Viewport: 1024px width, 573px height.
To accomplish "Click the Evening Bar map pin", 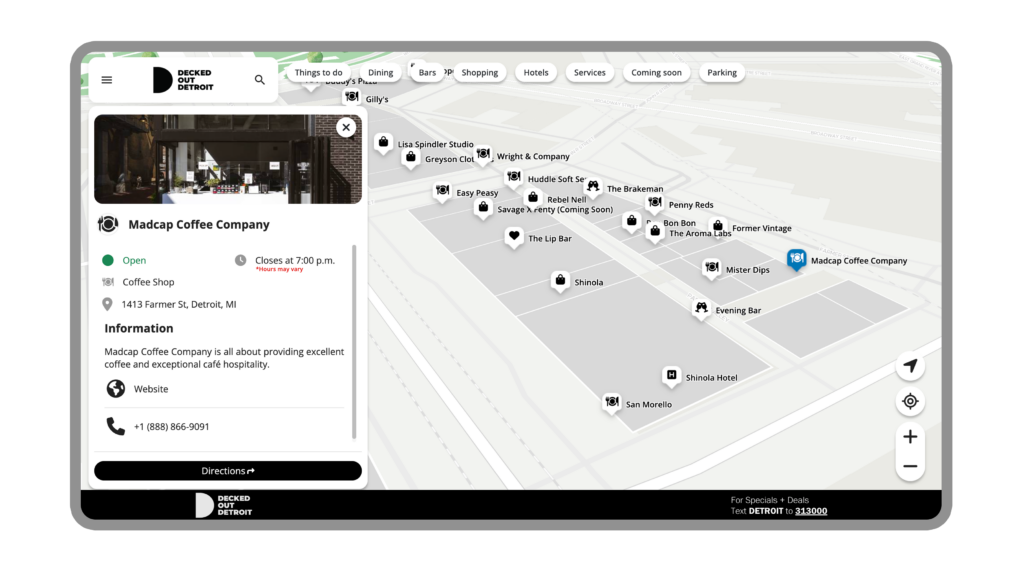I will (701, 308).
